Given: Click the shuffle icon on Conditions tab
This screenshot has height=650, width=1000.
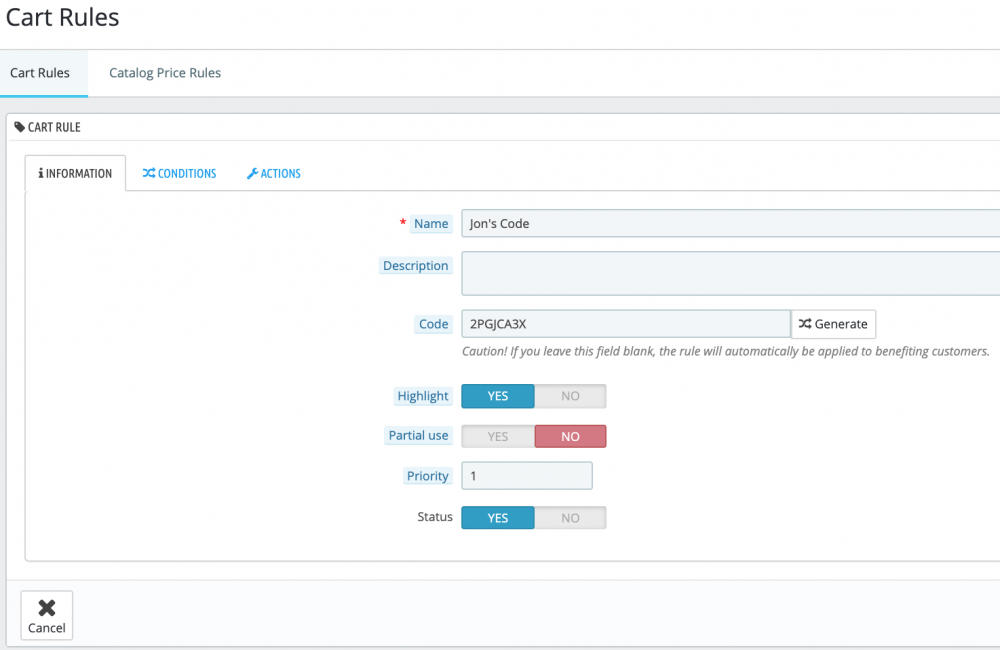Looking at the screenshot, I should pos(149,173).
